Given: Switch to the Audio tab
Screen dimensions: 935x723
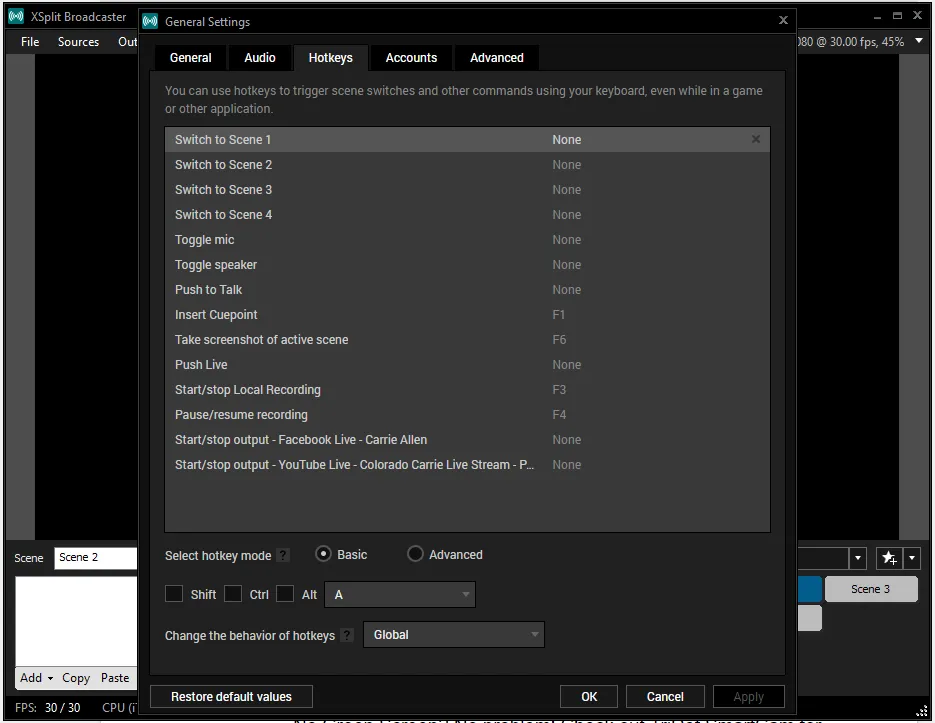Looking at the screenshot, I should pos(259,58).
